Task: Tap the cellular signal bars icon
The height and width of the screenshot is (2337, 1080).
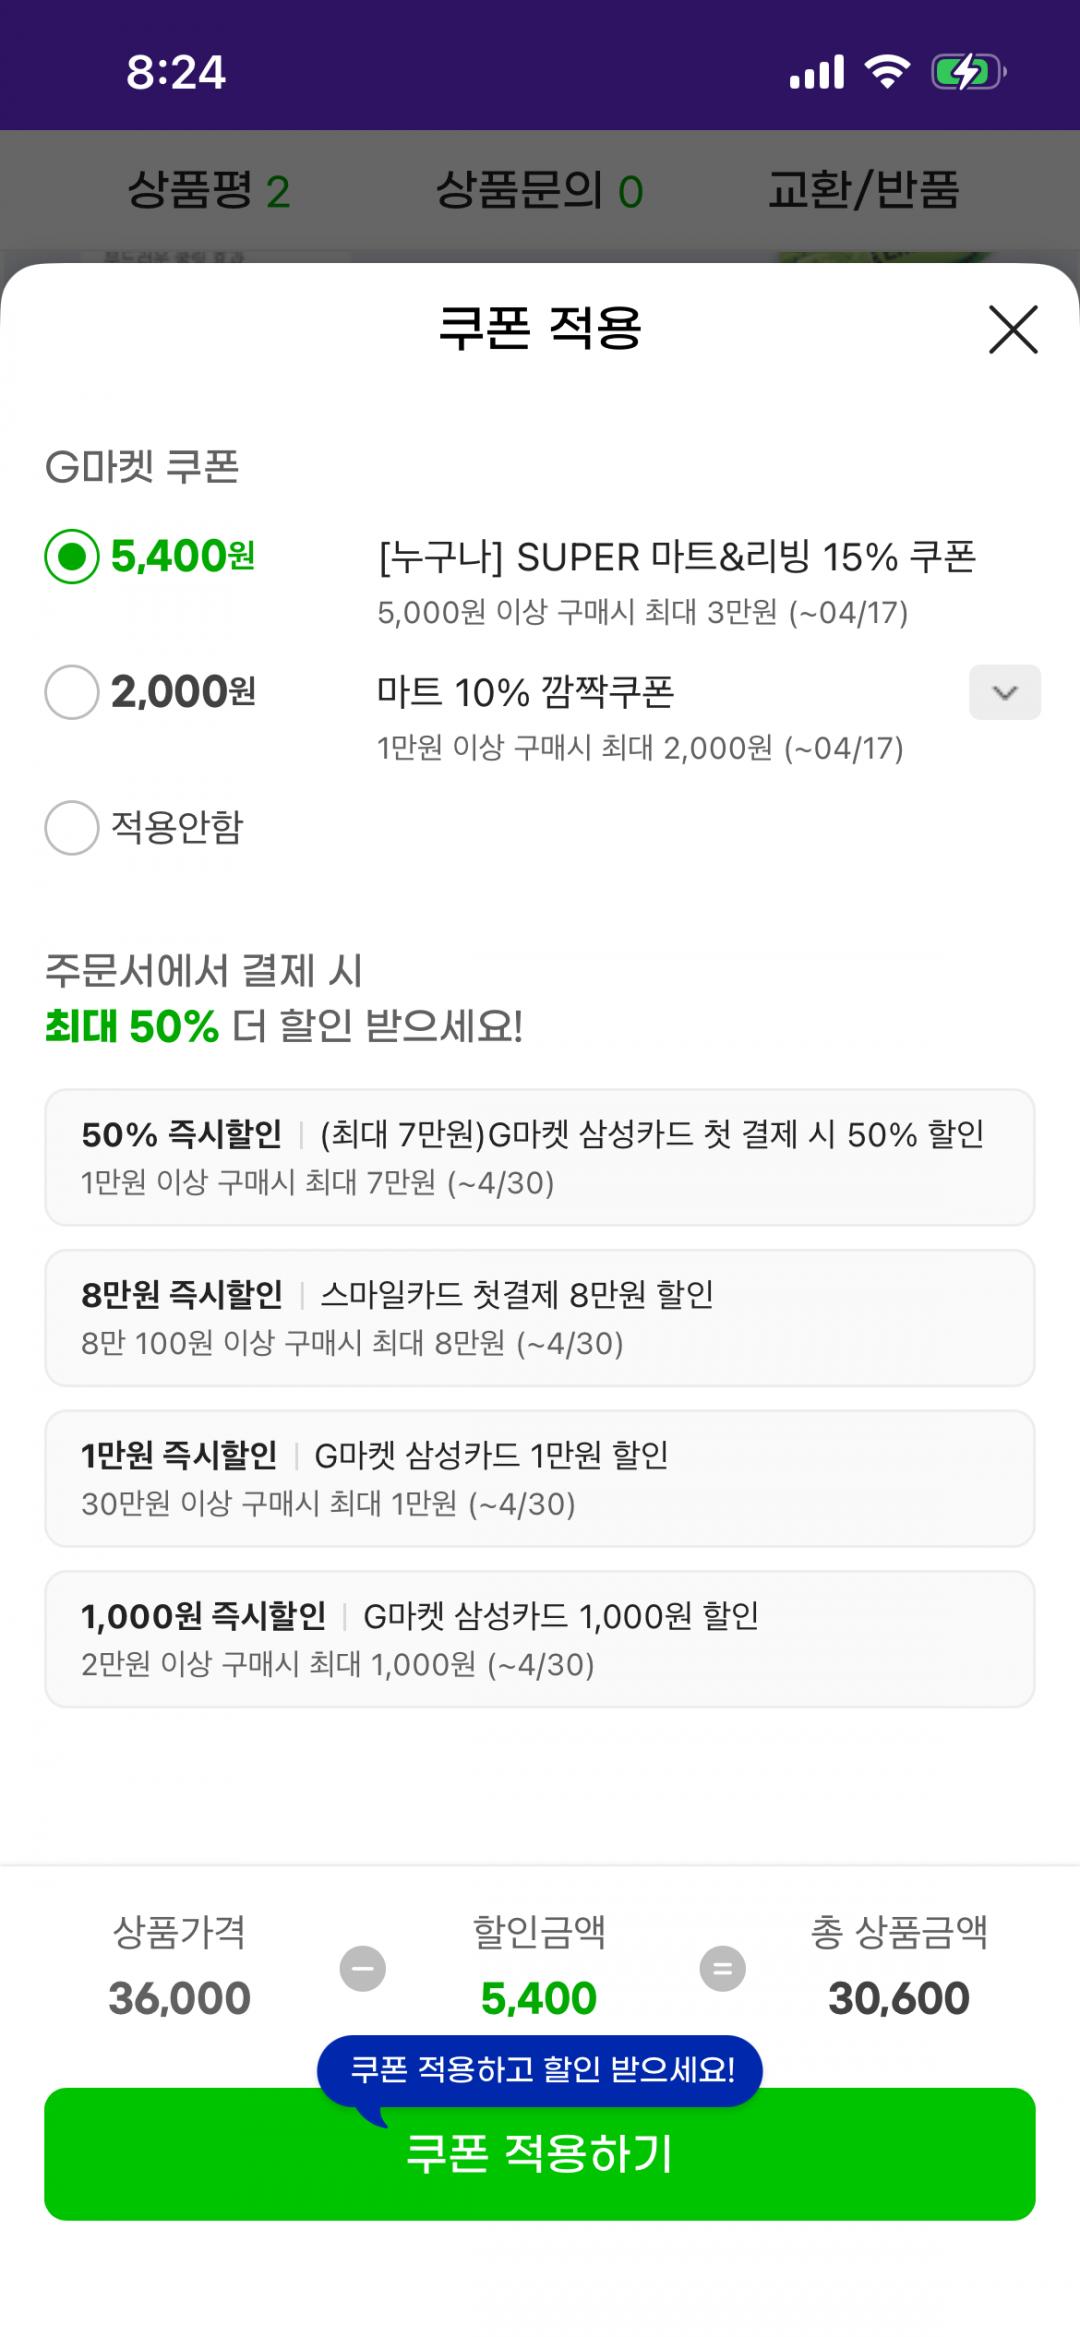Action: [x=817, y=72]
